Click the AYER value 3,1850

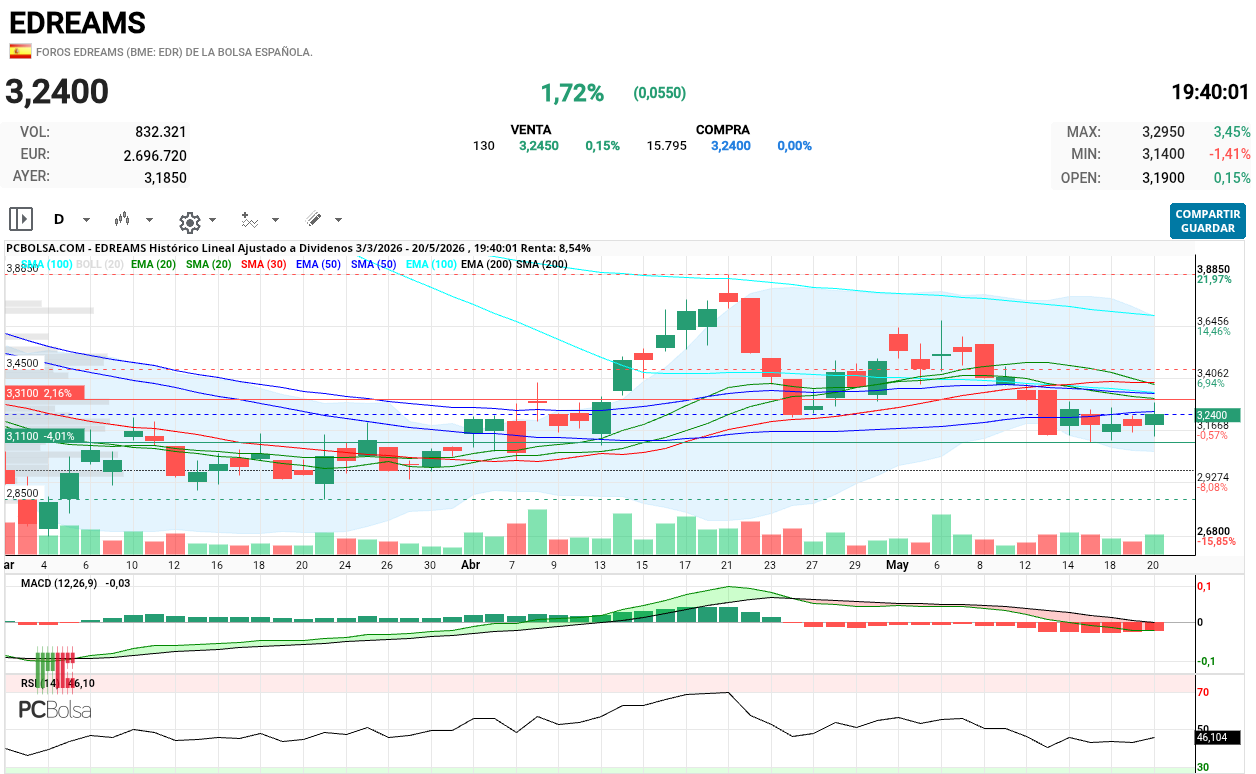[165, 178]
